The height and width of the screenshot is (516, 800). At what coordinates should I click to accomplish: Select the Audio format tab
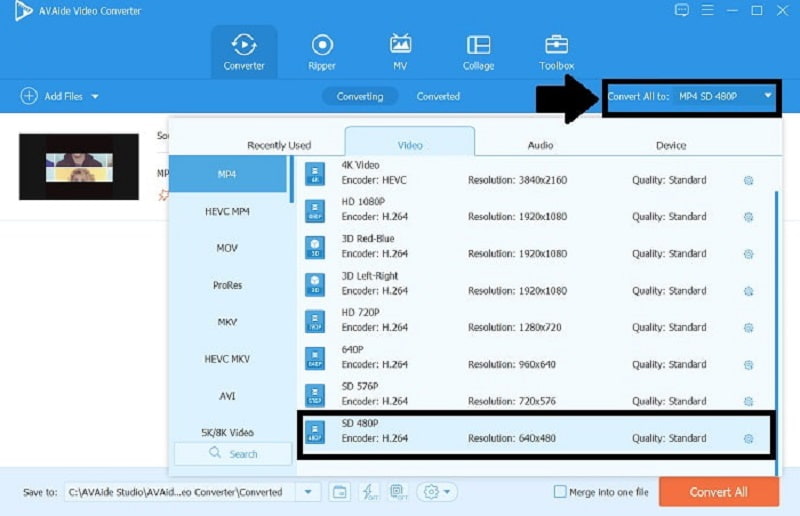[x=540, y=145]
